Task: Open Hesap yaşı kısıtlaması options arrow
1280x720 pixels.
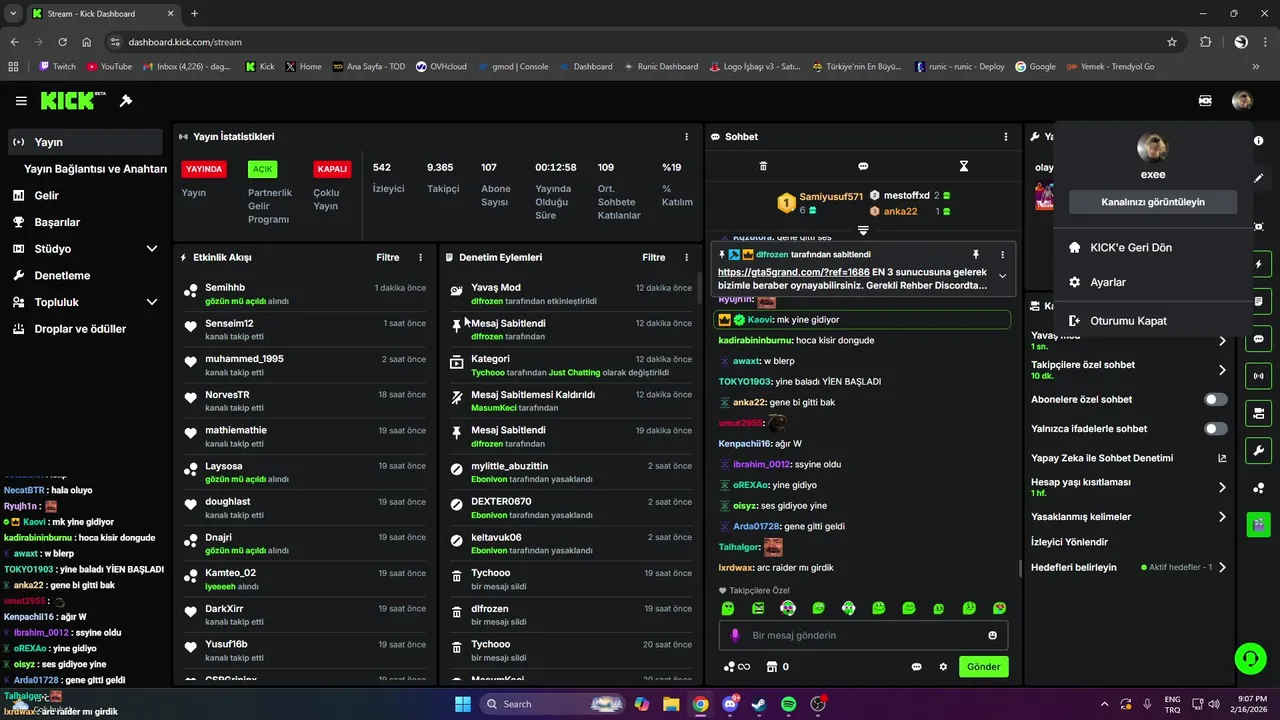Action: (1222, 487)
